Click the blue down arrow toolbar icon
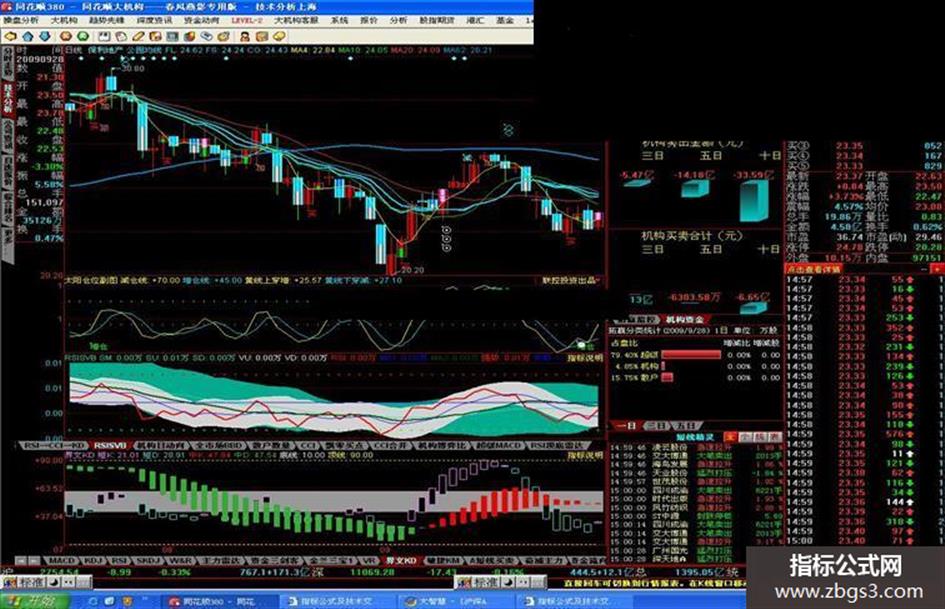 click(x=45, y=37)
